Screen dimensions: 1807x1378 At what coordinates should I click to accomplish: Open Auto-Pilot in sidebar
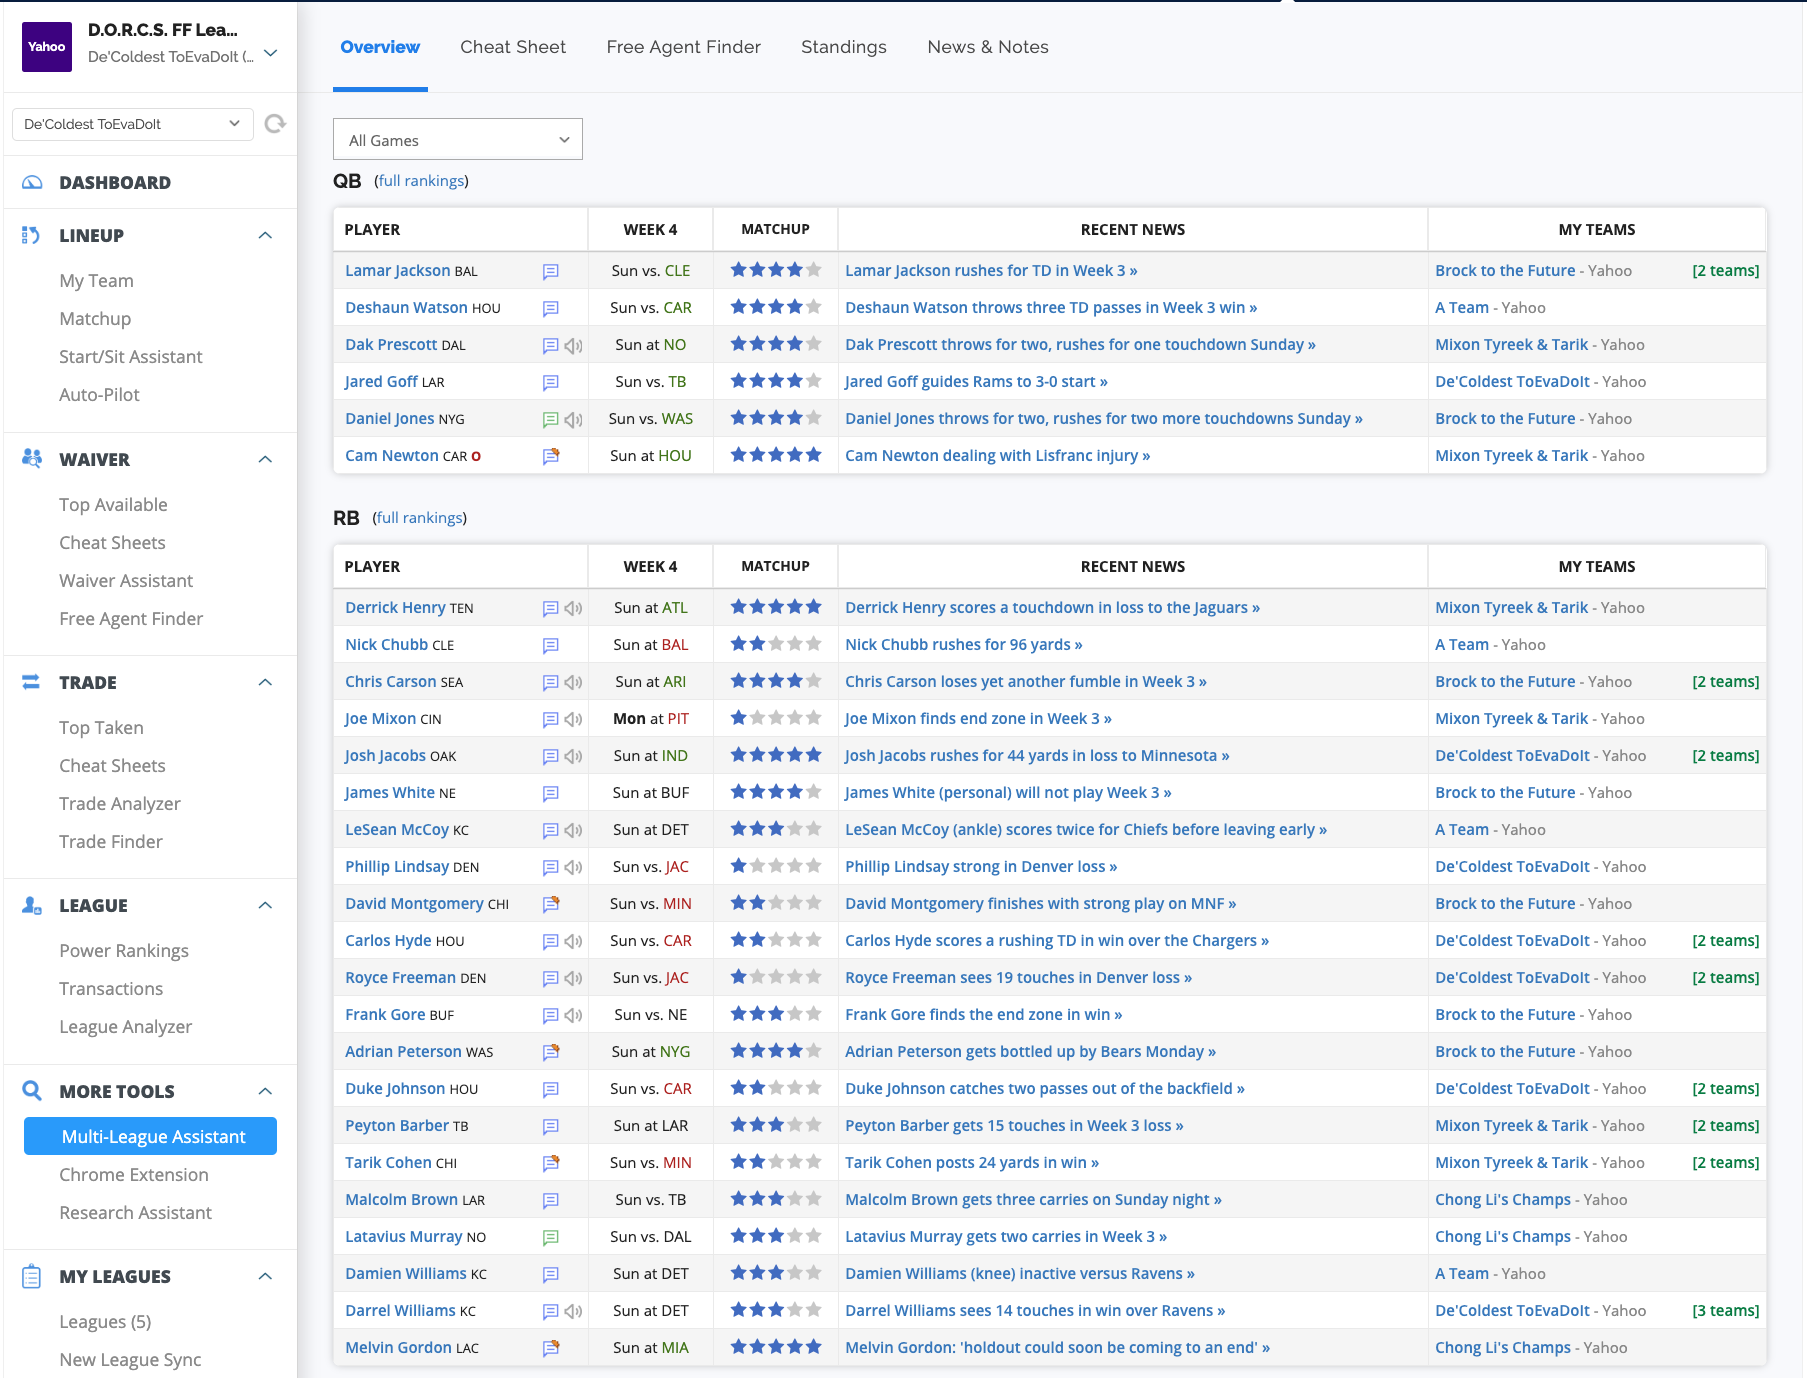[x=99, y=395]
